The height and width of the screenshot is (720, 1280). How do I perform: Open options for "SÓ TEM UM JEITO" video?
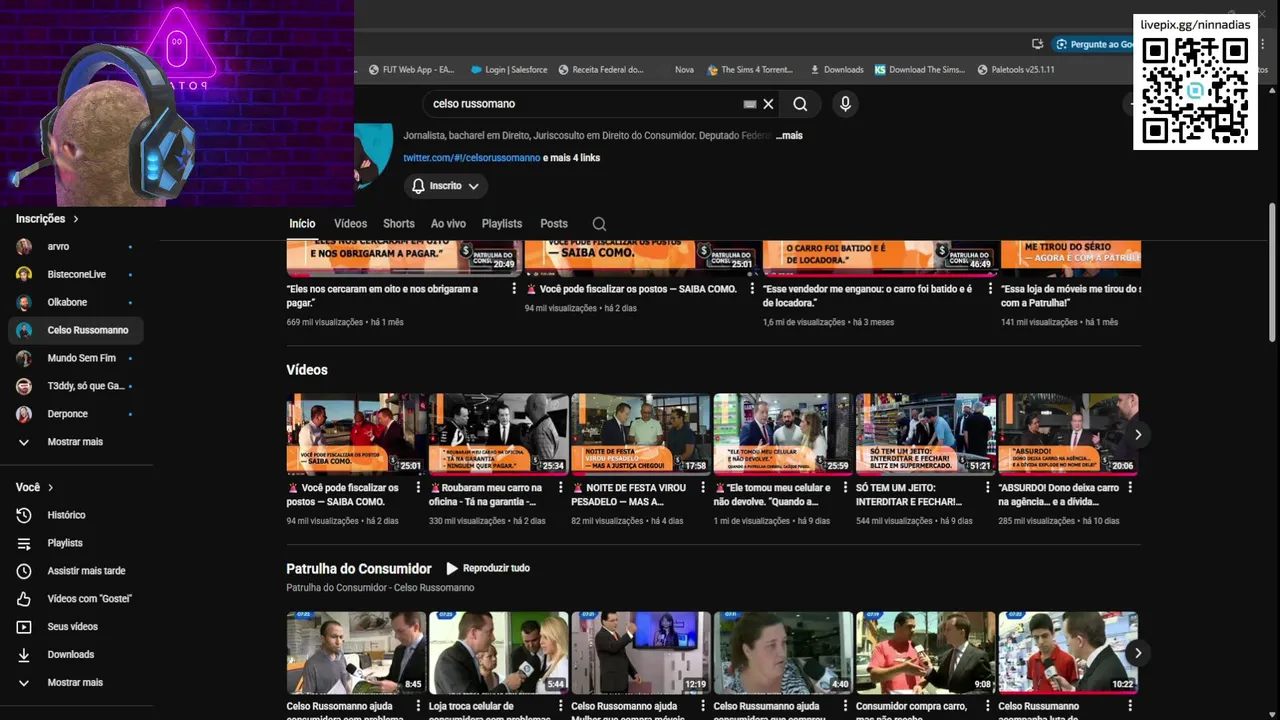(x=987, y=488)
